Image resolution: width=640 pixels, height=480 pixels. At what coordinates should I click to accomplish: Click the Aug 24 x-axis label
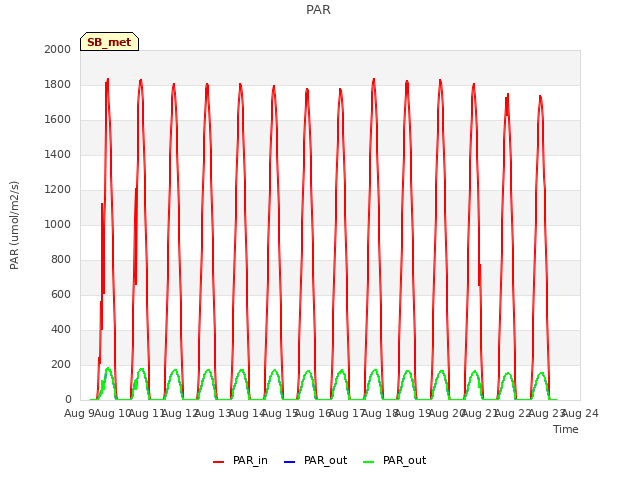click(580, 413)
